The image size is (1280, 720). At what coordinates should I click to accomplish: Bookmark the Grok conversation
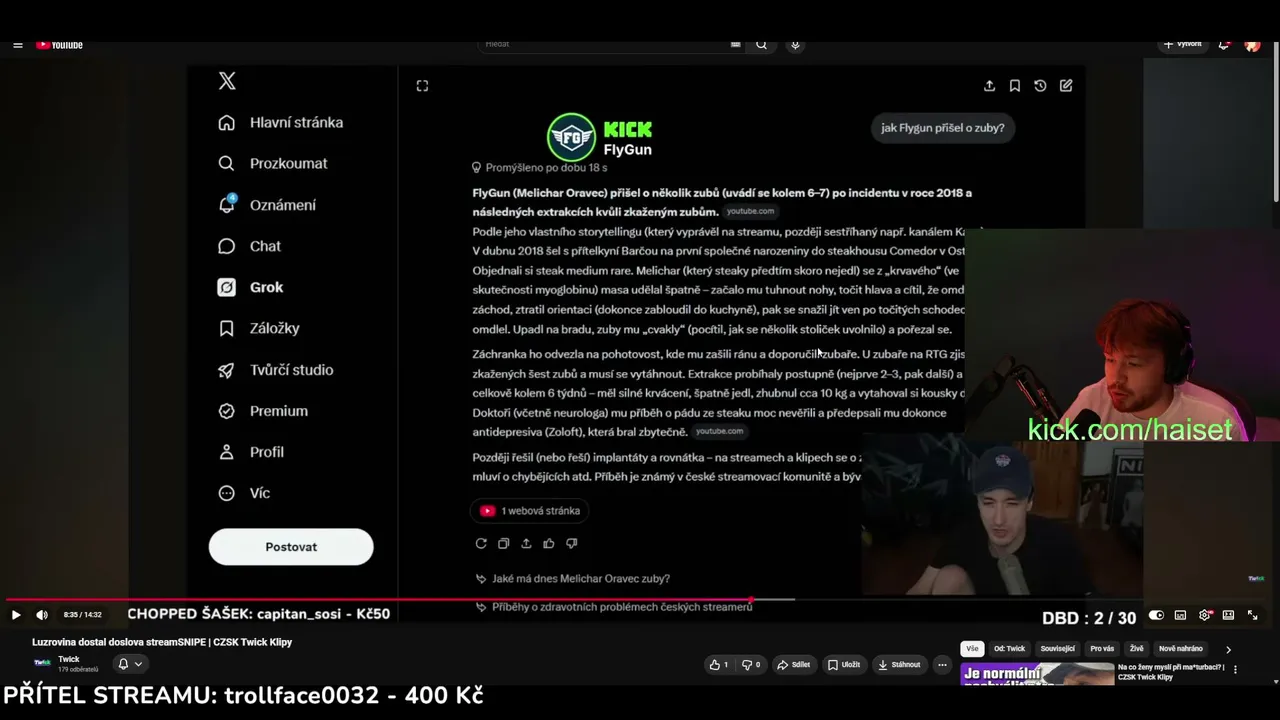pyautogui.click(x=1015, y=86)
